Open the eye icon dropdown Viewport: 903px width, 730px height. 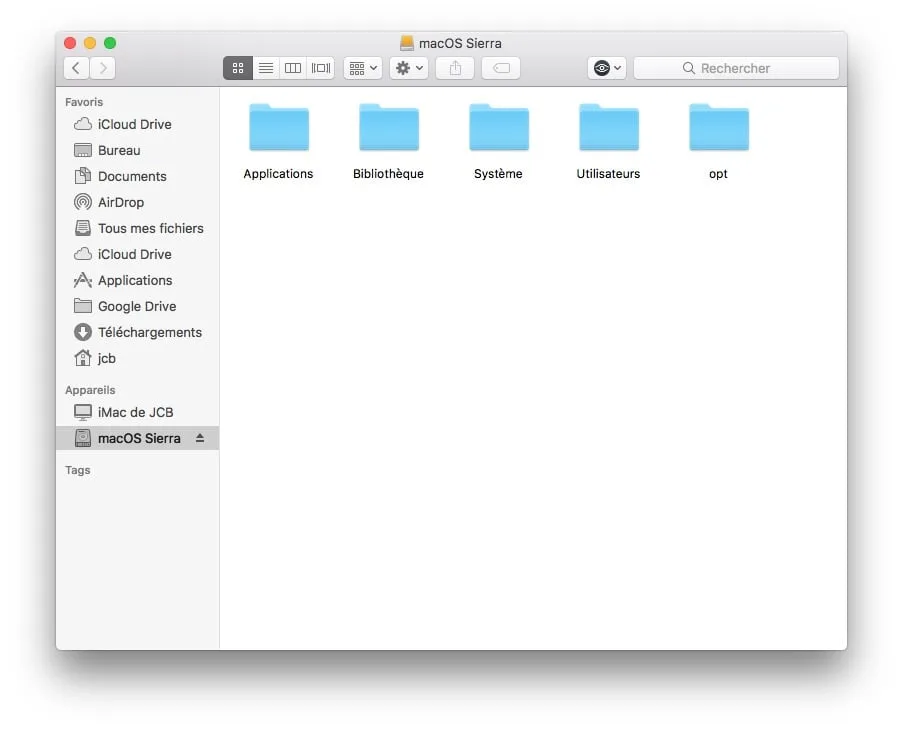[607, 68]
